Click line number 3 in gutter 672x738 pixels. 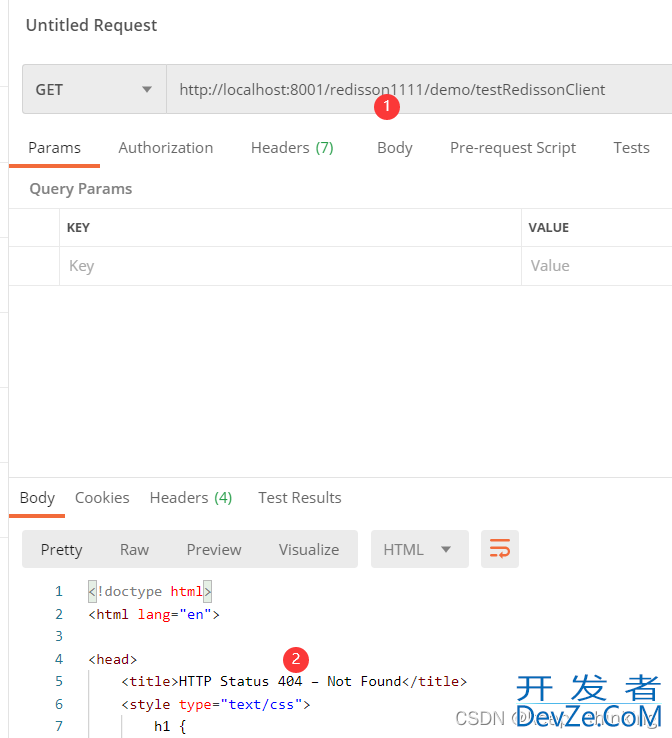coord(59,636)
